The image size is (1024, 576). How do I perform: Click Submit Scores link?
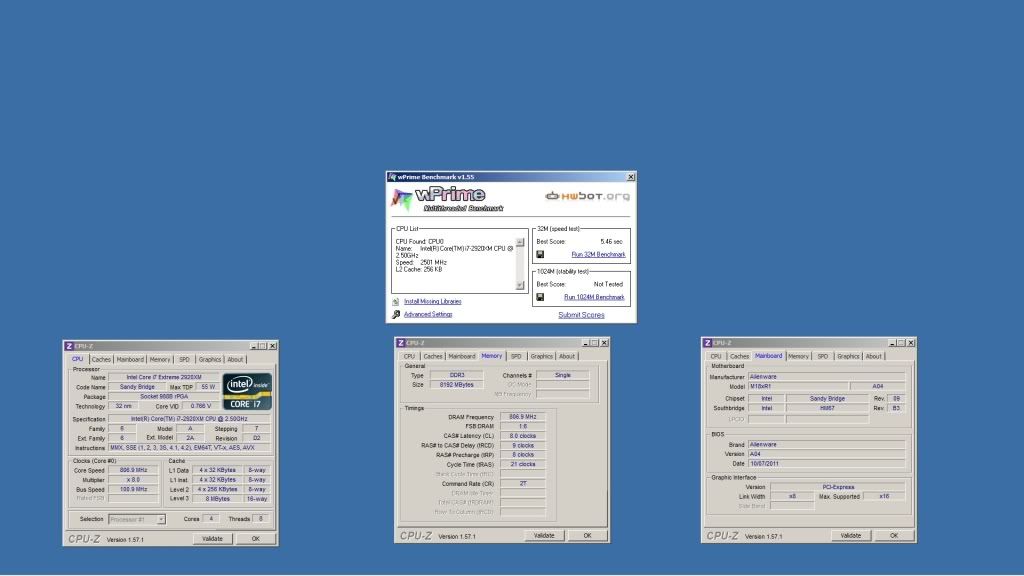click(581, 315)
